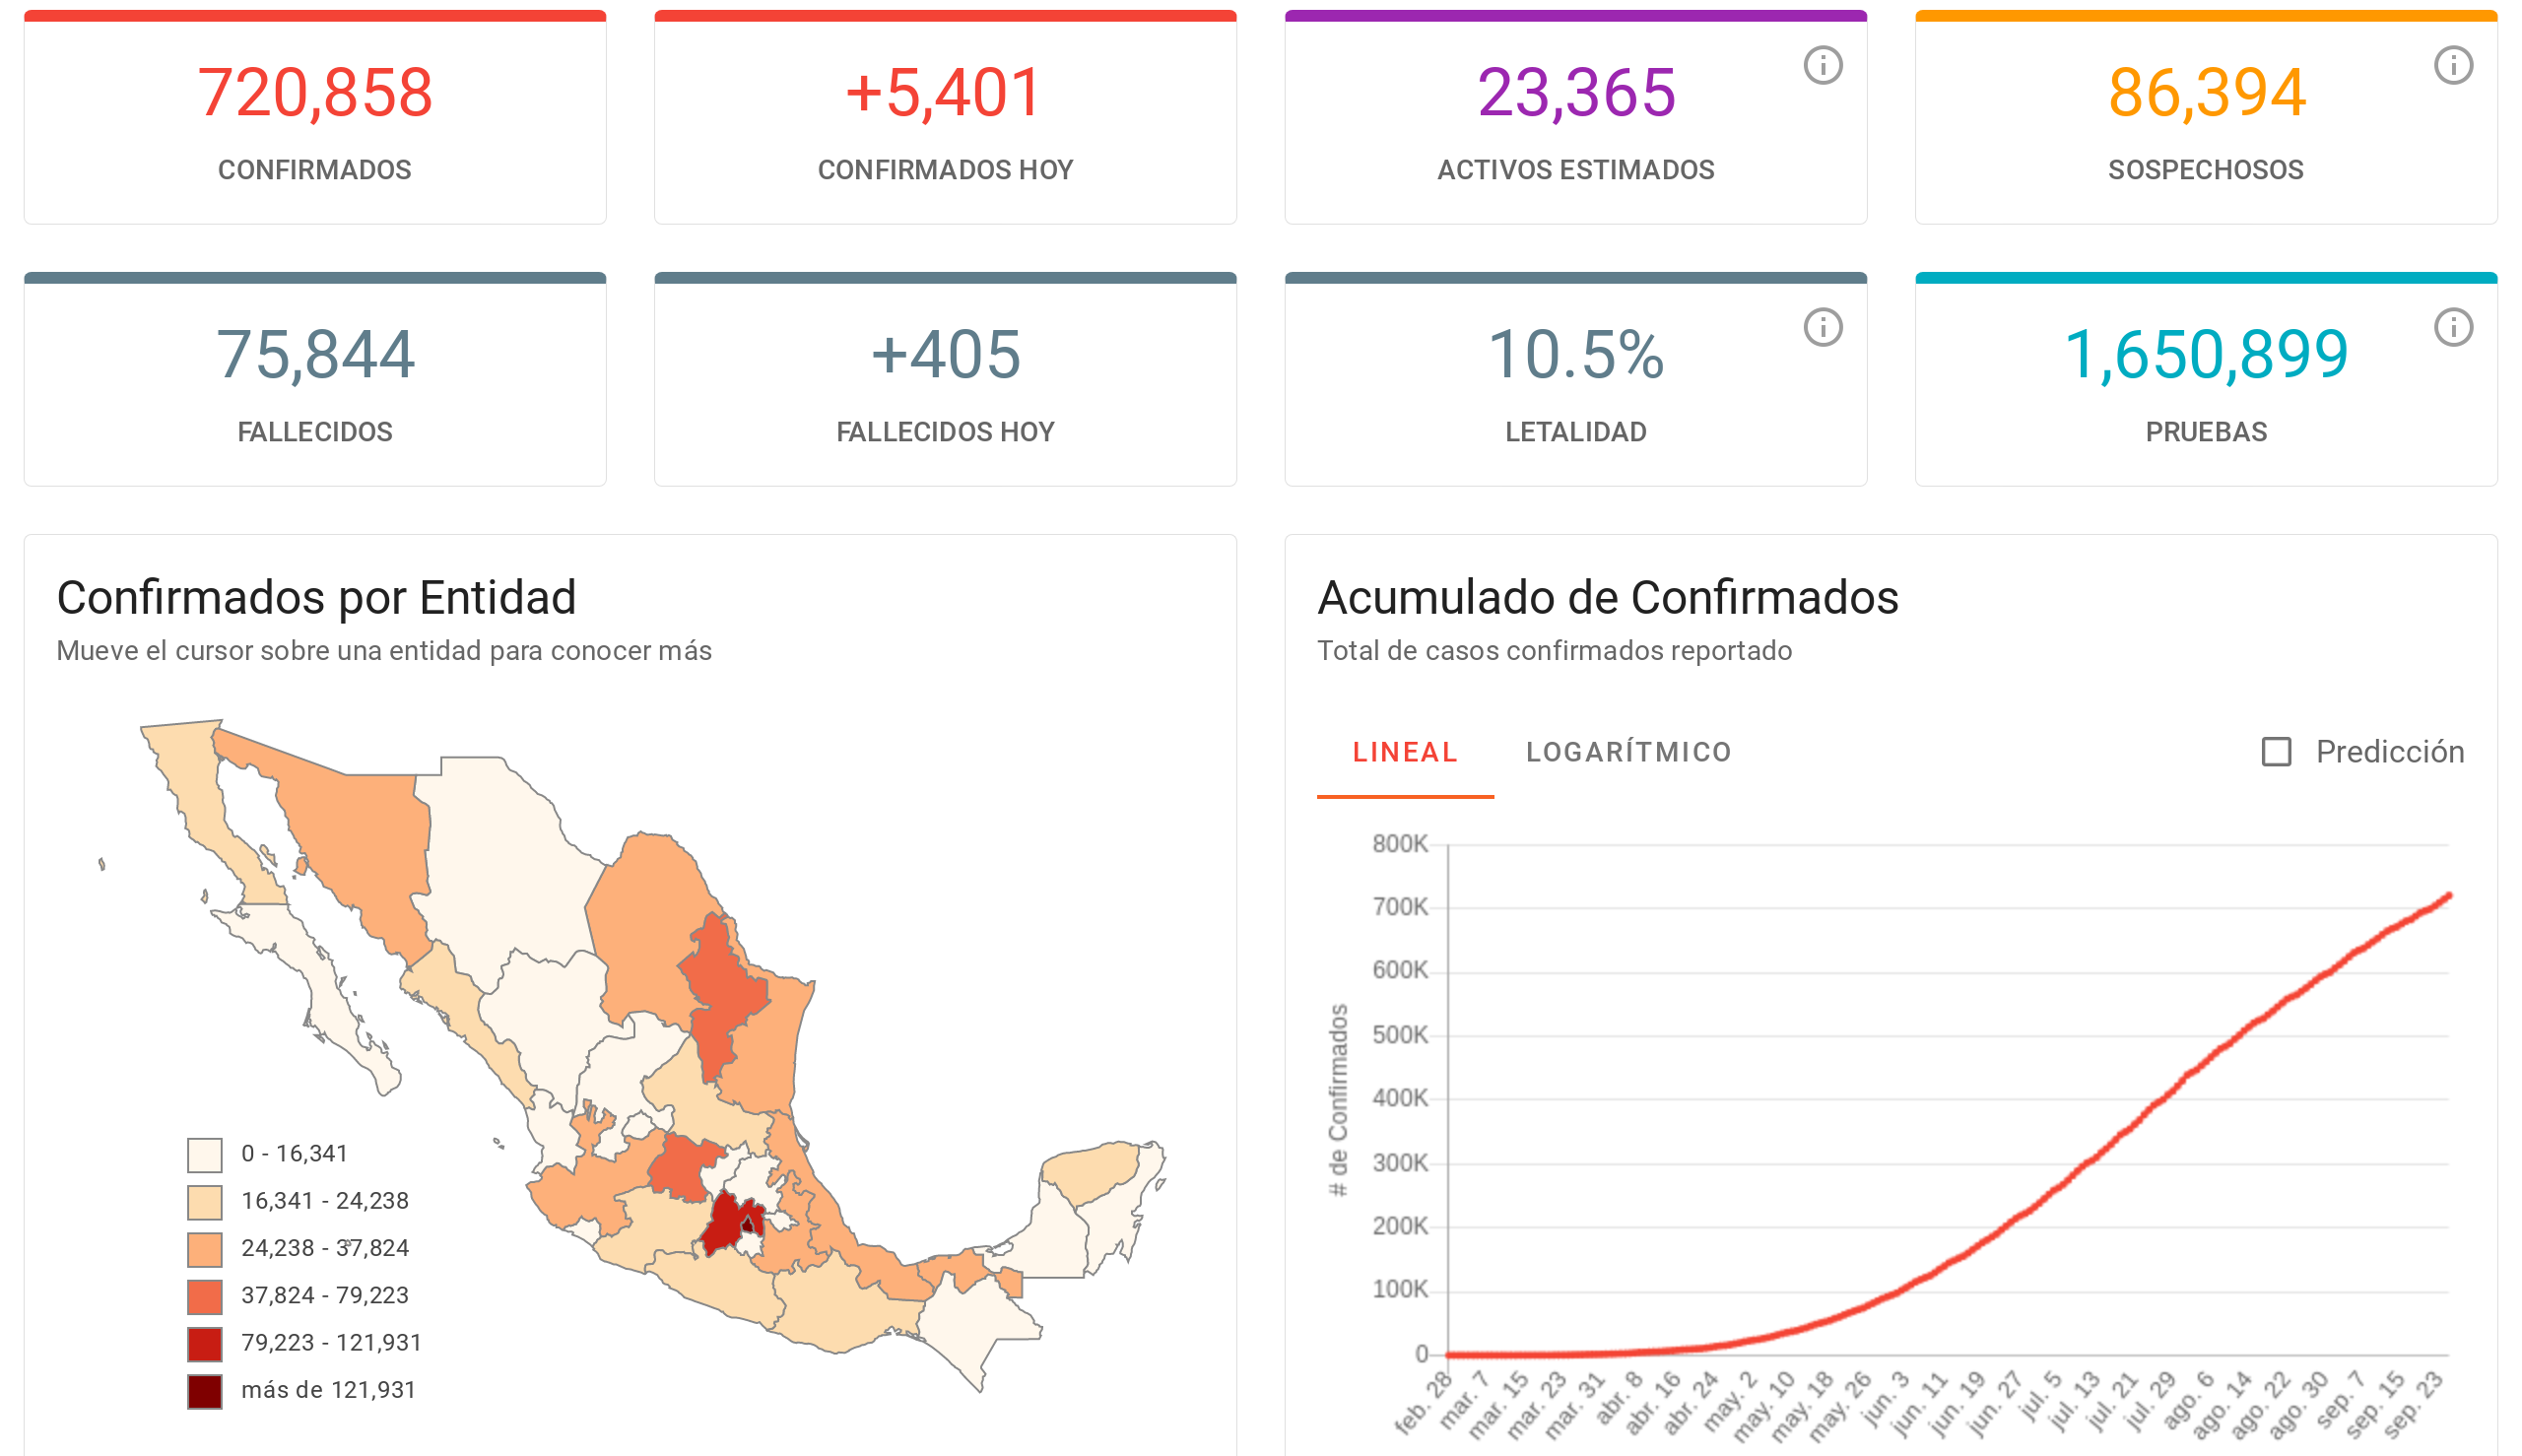This screenshot has height=1456, width=2522.
Task: Select the Lineal chart tab
Action: [x=1404, y=752]
